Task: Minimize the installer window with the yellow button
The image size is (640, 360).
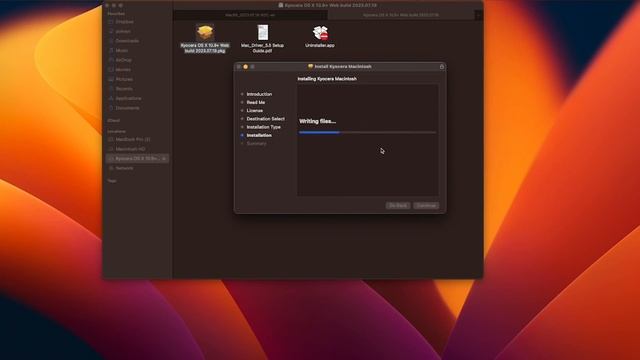Action: click(246, 67)
